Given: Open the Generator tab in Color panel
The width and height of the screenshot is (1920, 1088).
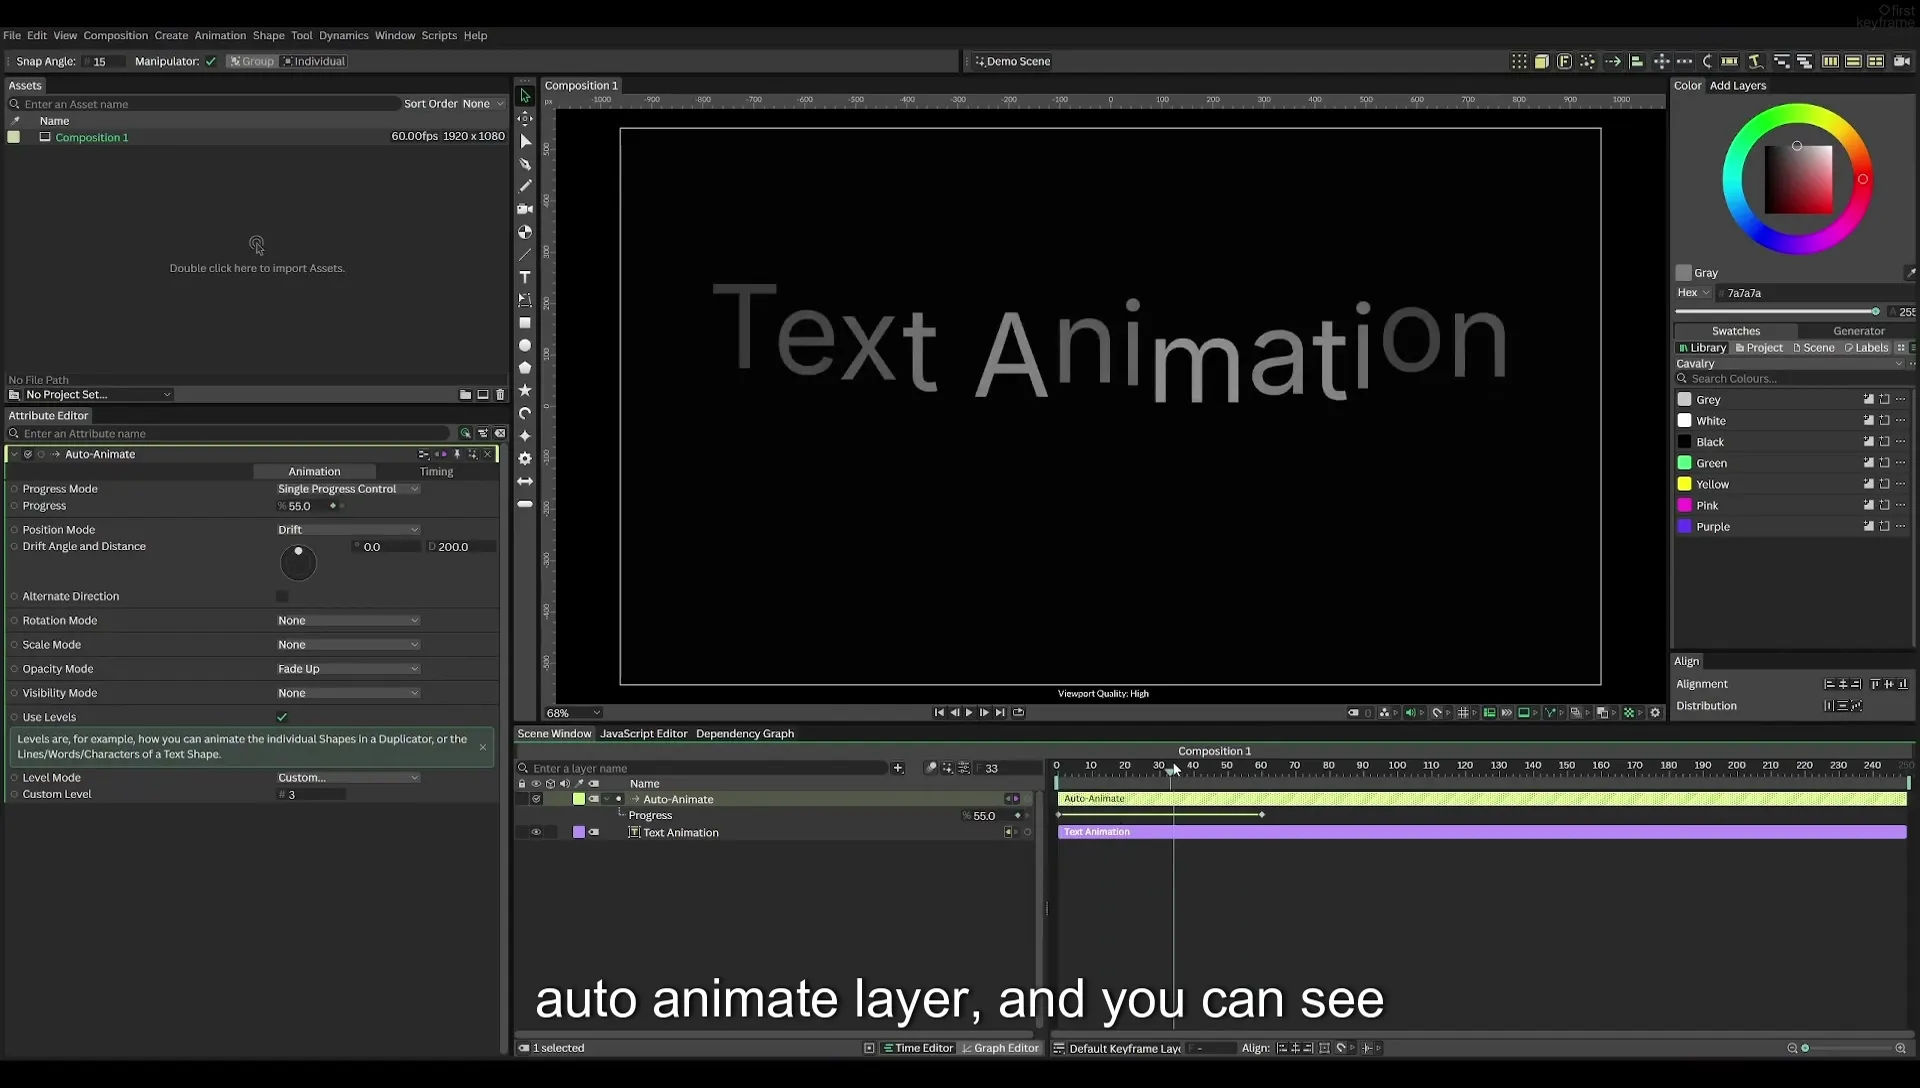Looking at the screenshot, I should point(1858,331).
